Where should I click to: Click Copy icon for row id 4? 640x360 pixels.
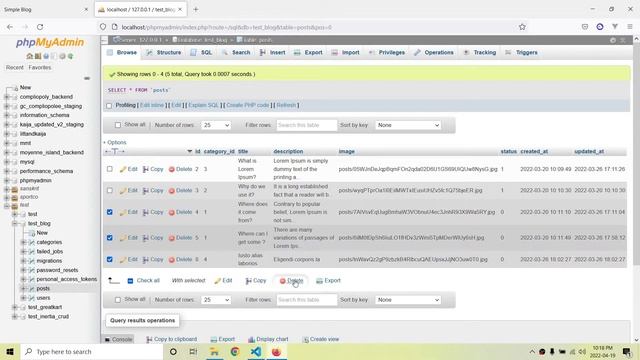click(x=145, y=212)
